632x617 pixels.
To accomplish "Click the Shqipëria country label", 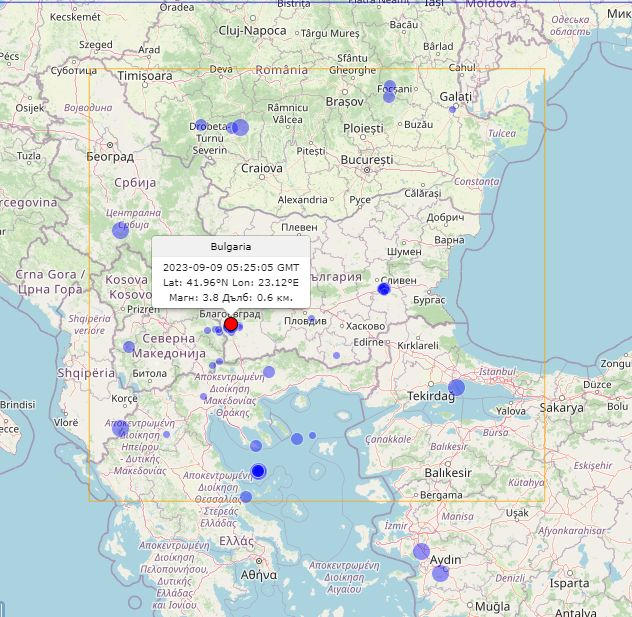I will pyautogui.click(x=86, y=373).
